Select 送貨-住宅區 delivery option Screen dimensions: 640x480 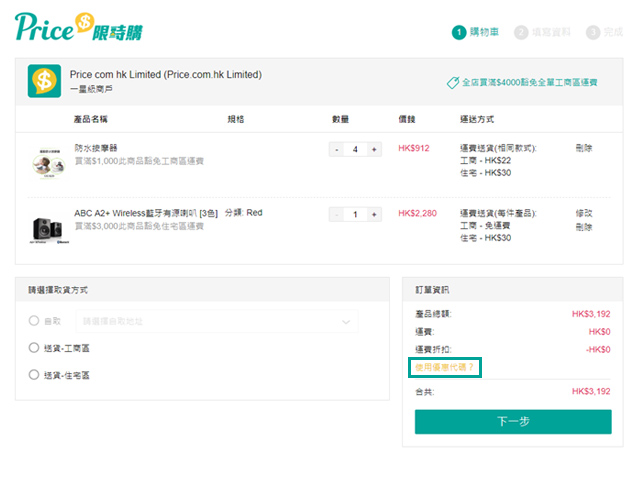(x=34, y=375)
